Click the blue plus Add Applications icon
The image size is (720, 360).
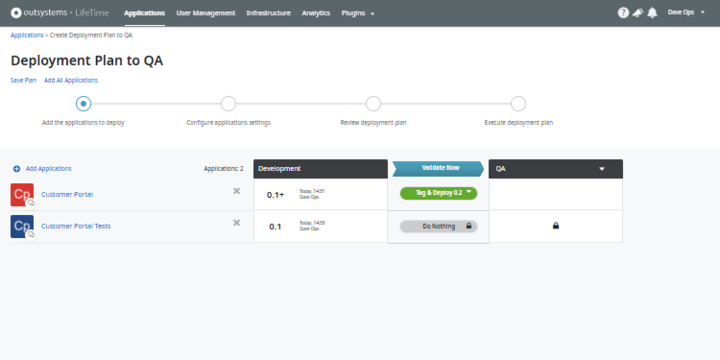click(x=17, y=169)
